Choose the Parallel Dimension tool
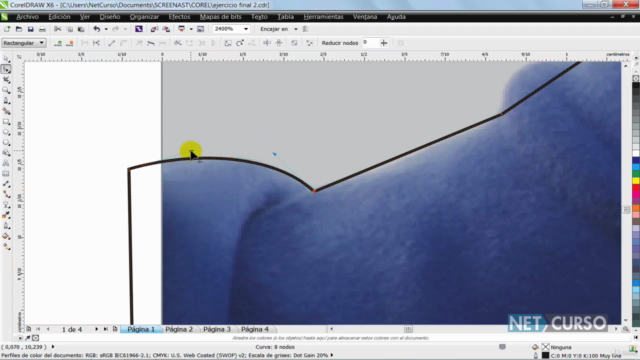 (x=6, y=184)
